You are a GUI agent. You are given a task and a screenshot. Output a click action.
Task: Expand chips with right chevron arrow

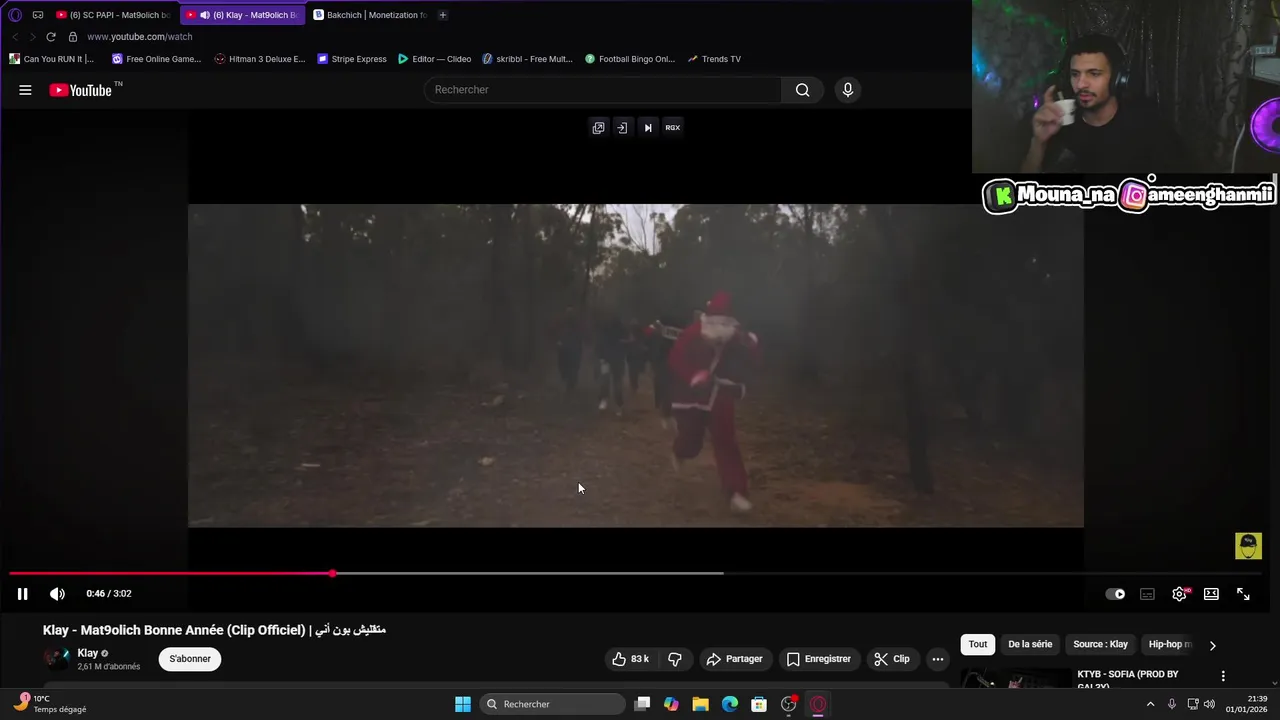point(1212,645)
